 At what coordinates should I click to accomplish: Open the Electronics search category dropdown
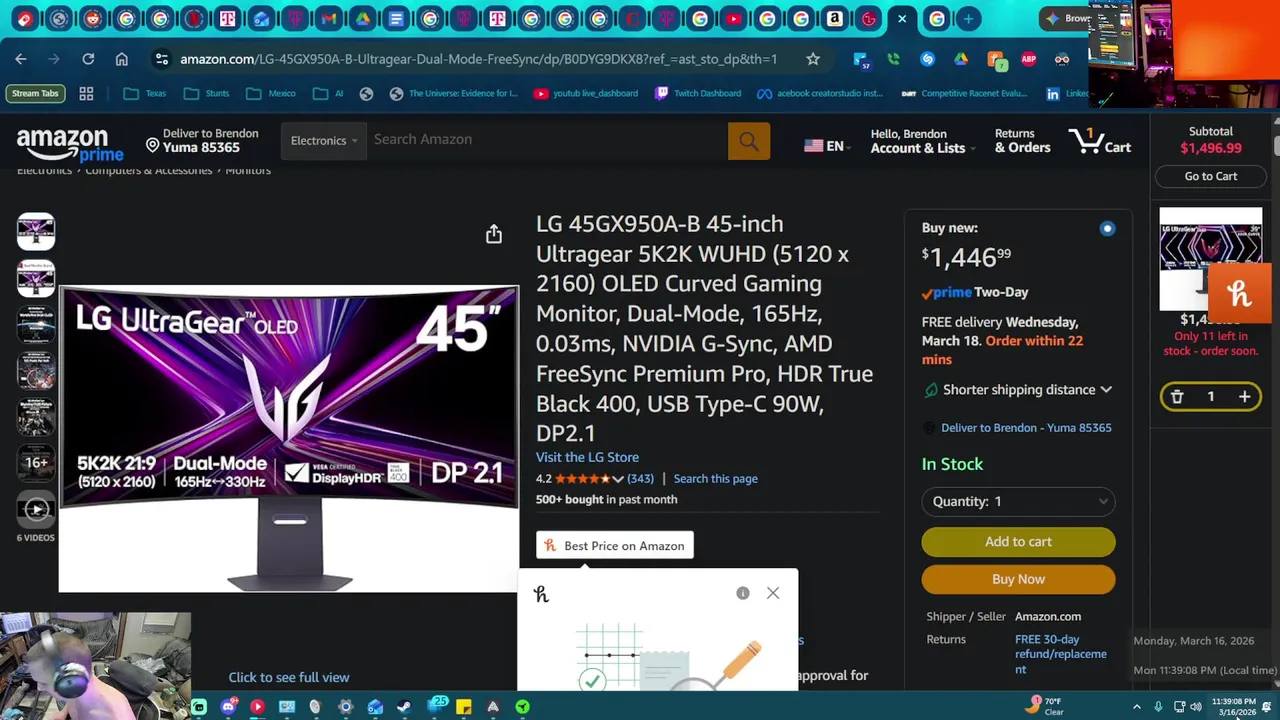tap(323, 141)
